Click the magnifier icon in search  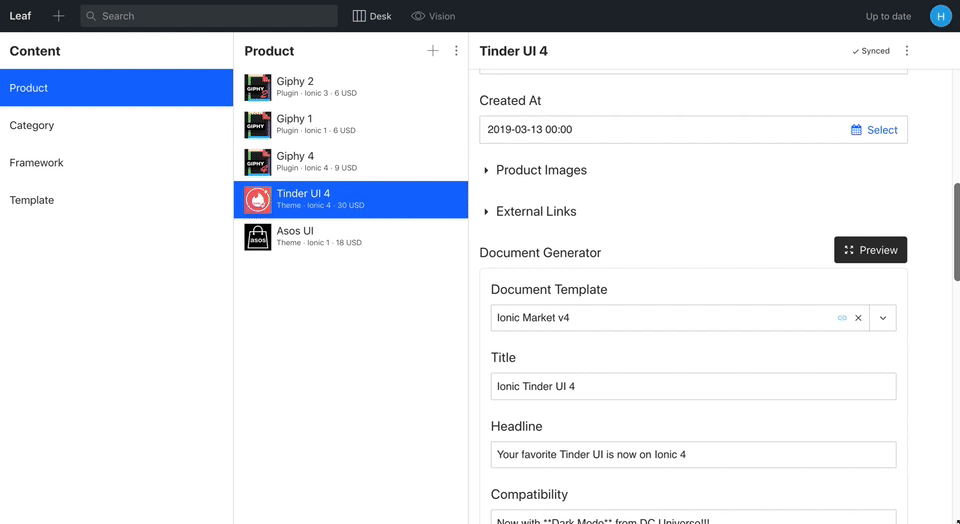click(x=91, y=16)
